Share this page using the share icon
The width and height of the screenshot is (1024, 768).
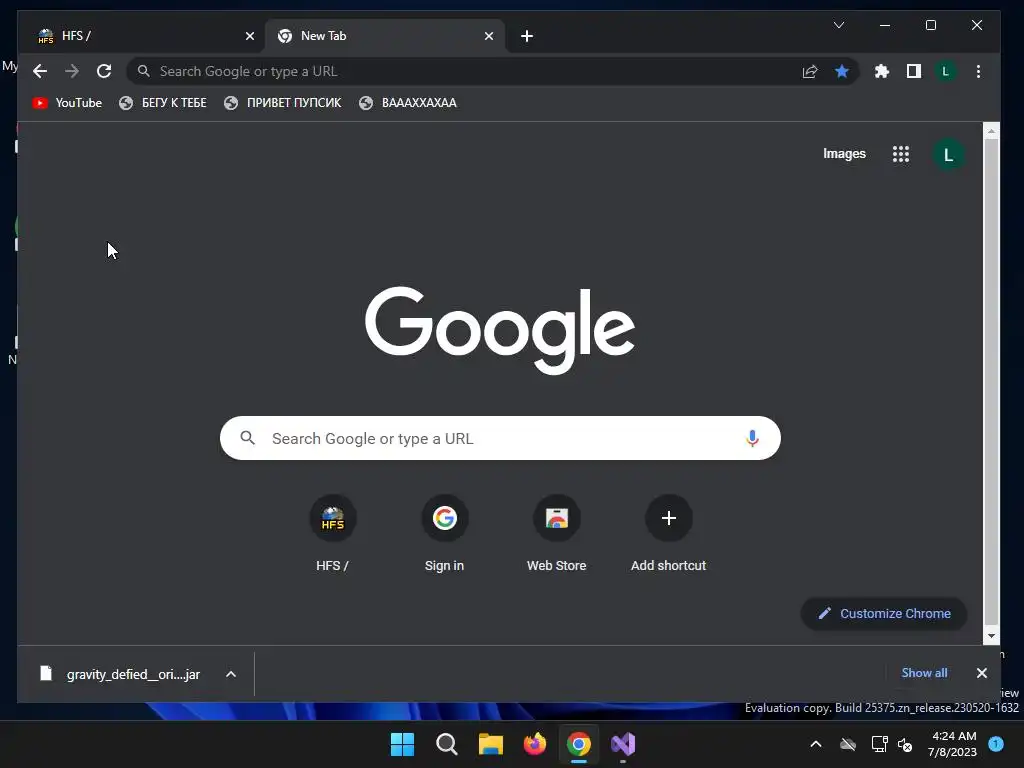[810, 71]
